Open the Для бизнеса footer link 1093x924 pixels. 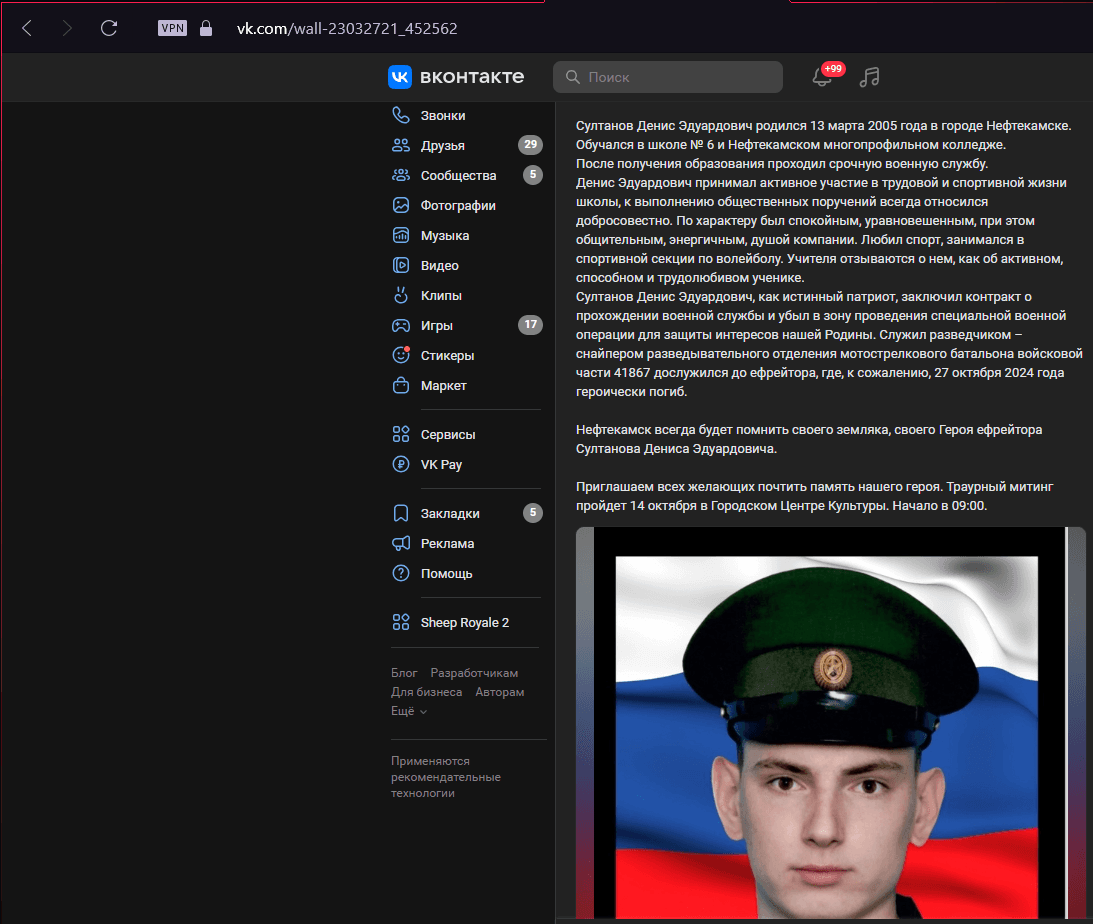(427, 692)
